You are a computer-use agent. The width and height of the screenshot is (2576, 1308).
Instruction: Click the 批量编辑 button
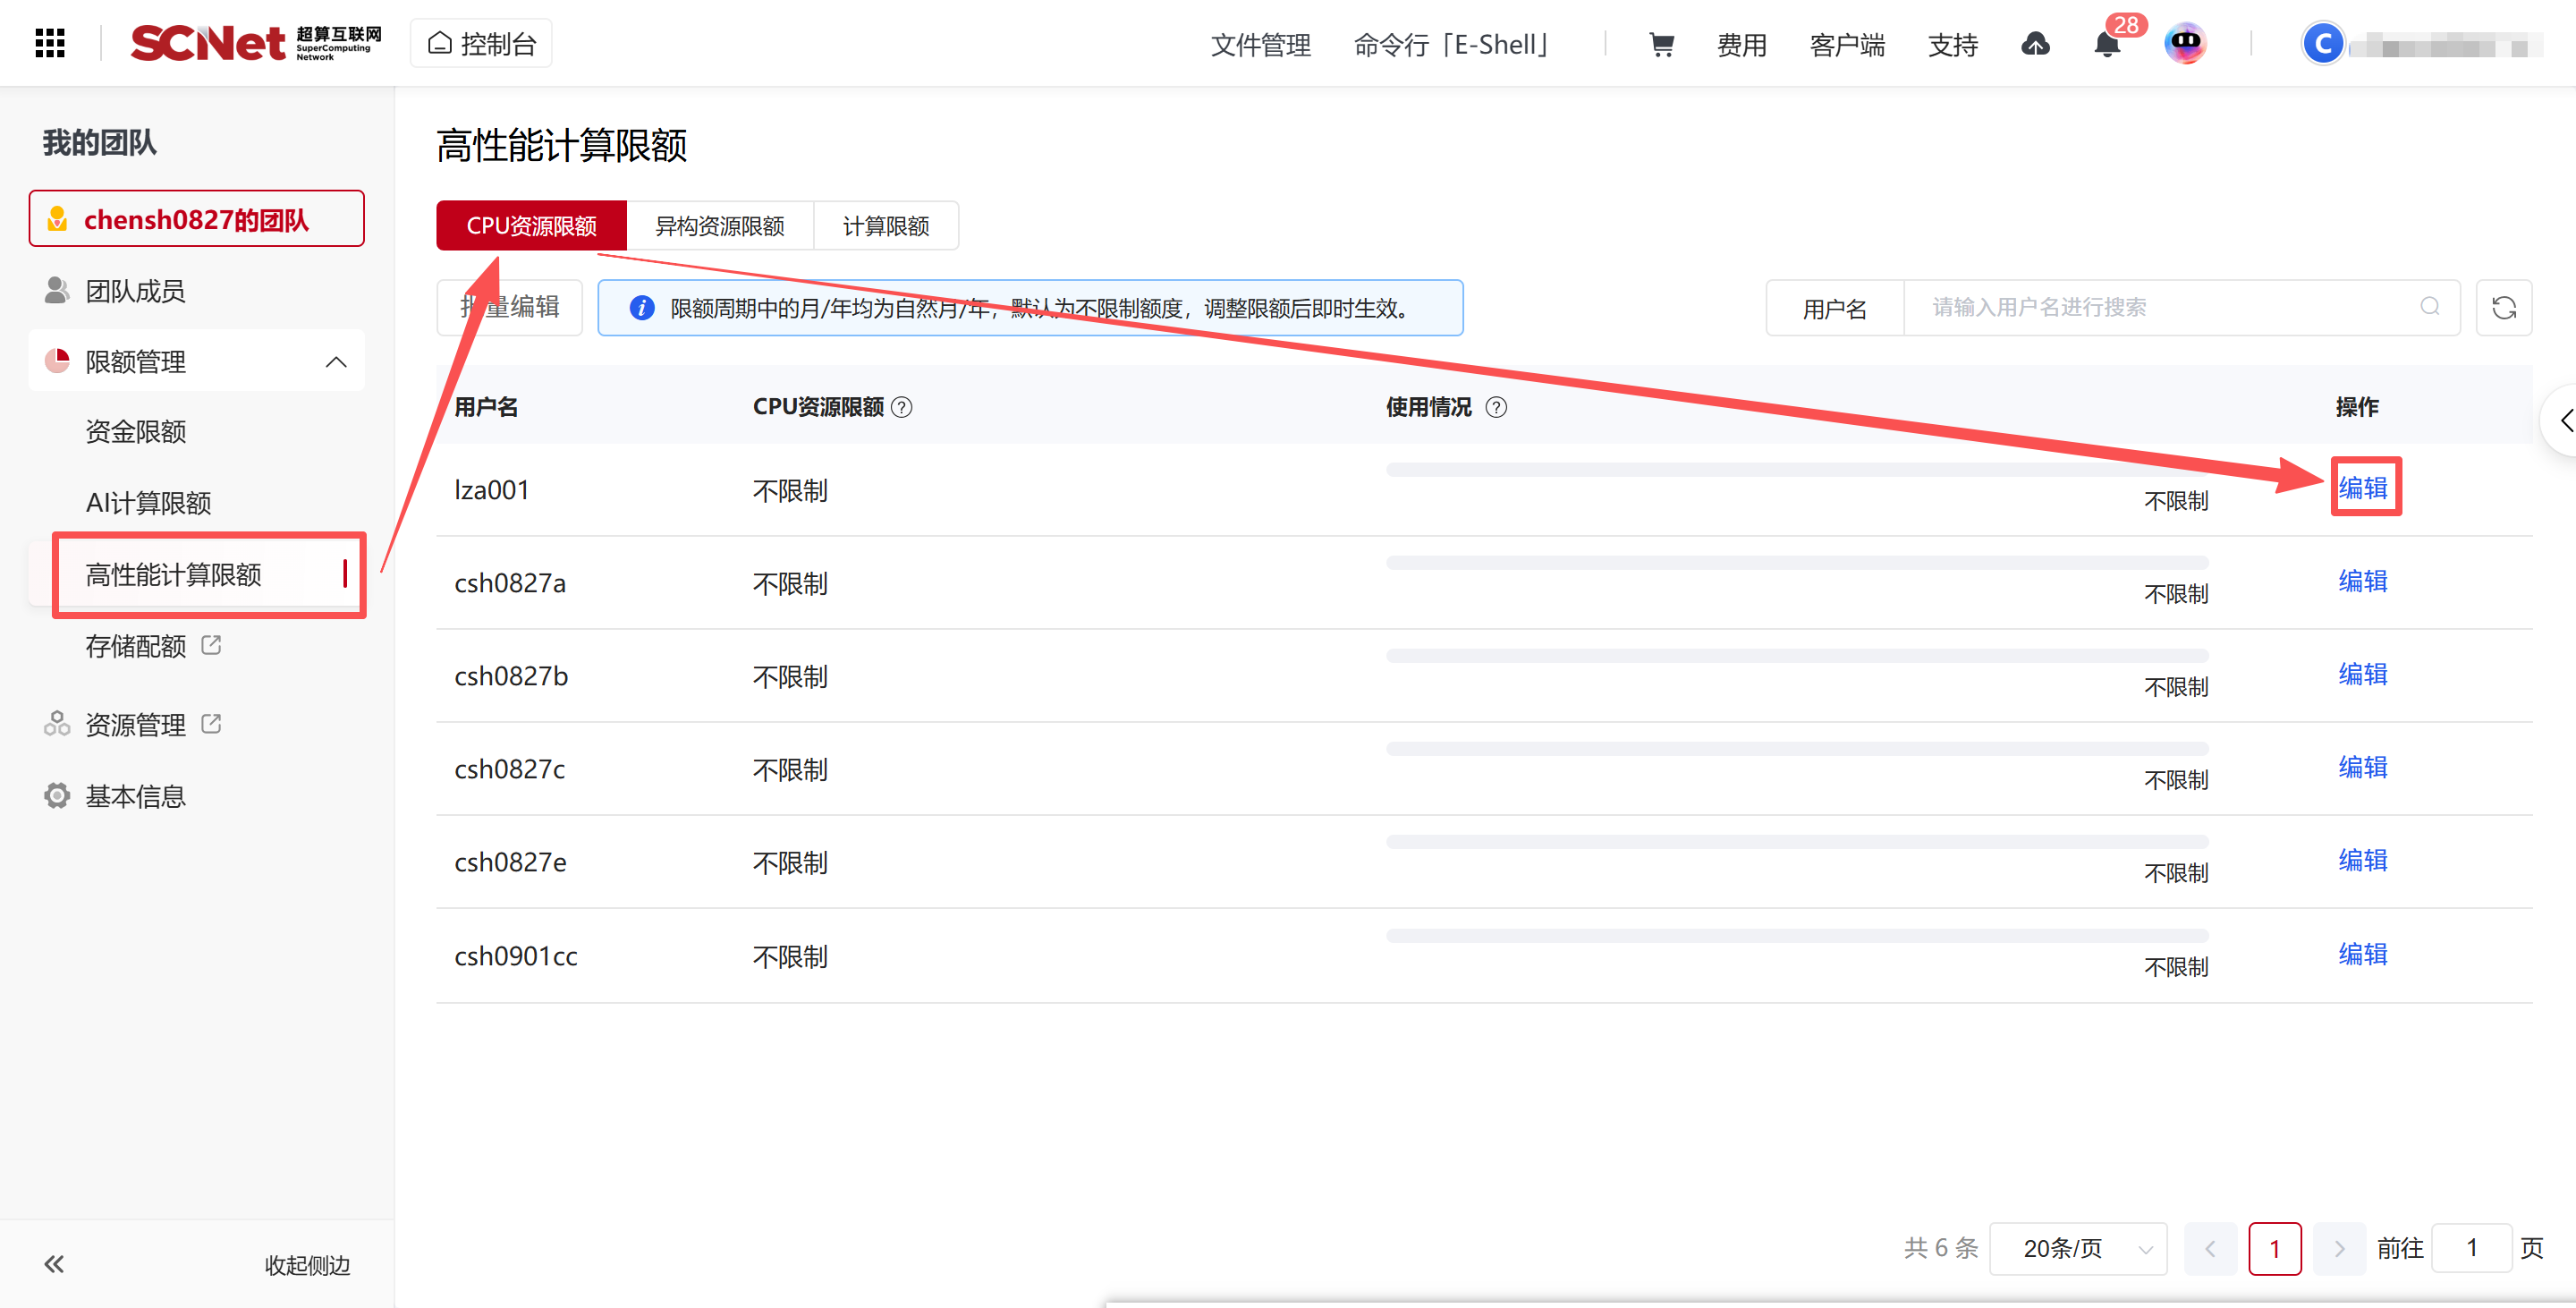(510, 307)
